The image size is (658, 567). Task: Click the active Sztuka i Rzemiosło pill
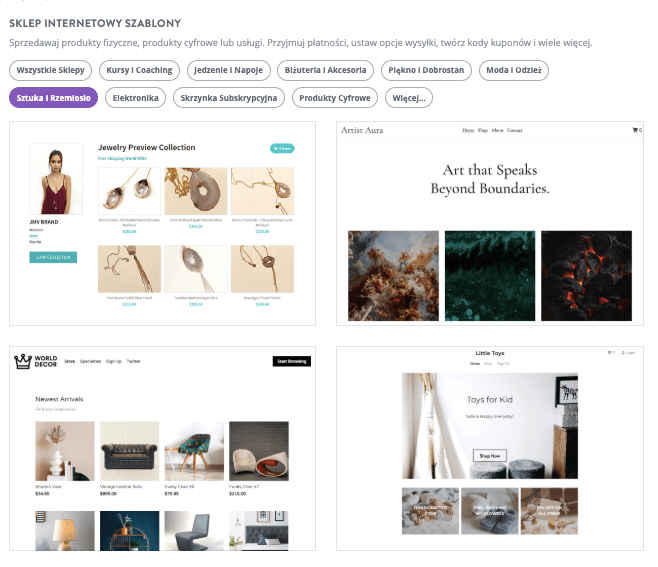(x=53, y=98)
